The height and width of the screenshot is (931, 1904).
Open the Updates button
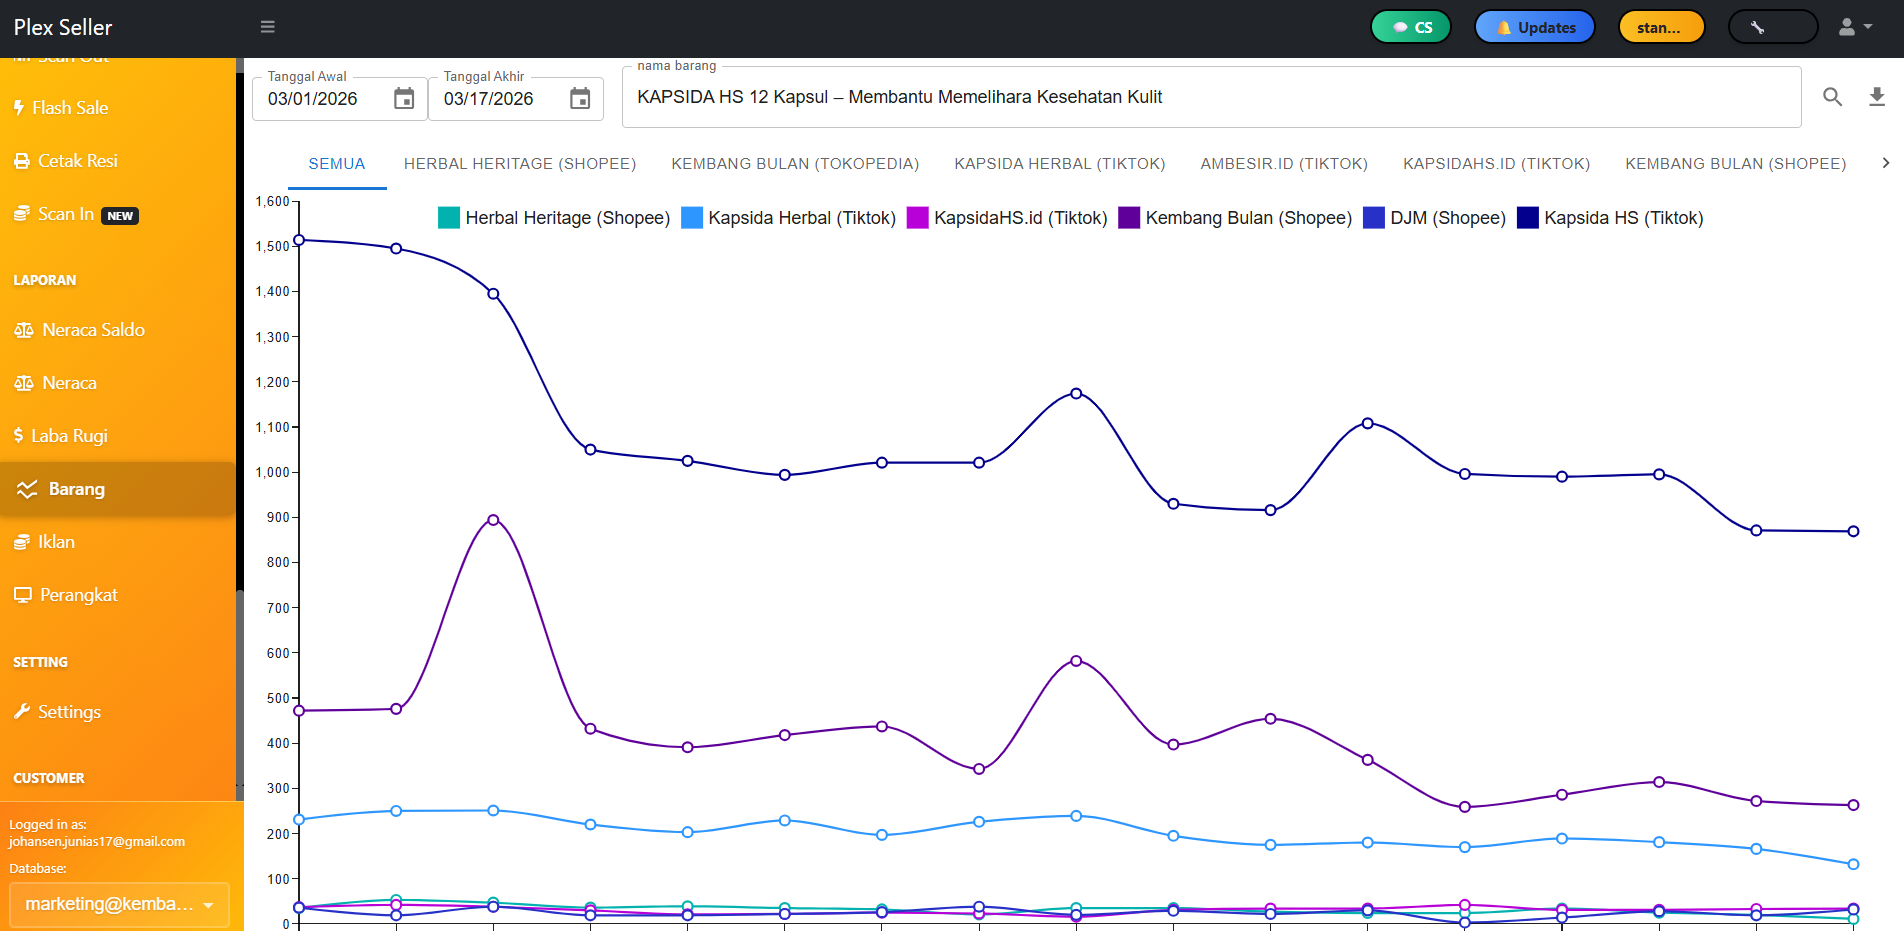point(1534,27)
